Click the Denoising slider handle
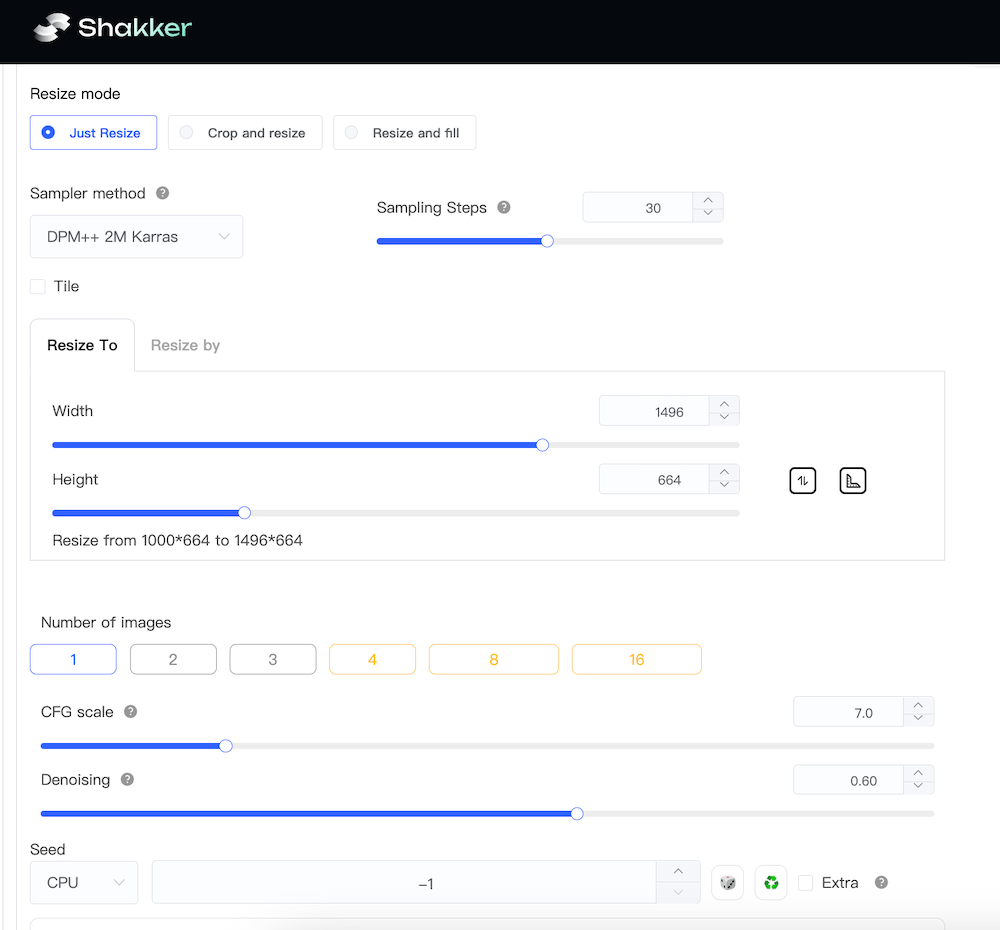The height and width of the screenshot is (930, 1000). [577, 814]
